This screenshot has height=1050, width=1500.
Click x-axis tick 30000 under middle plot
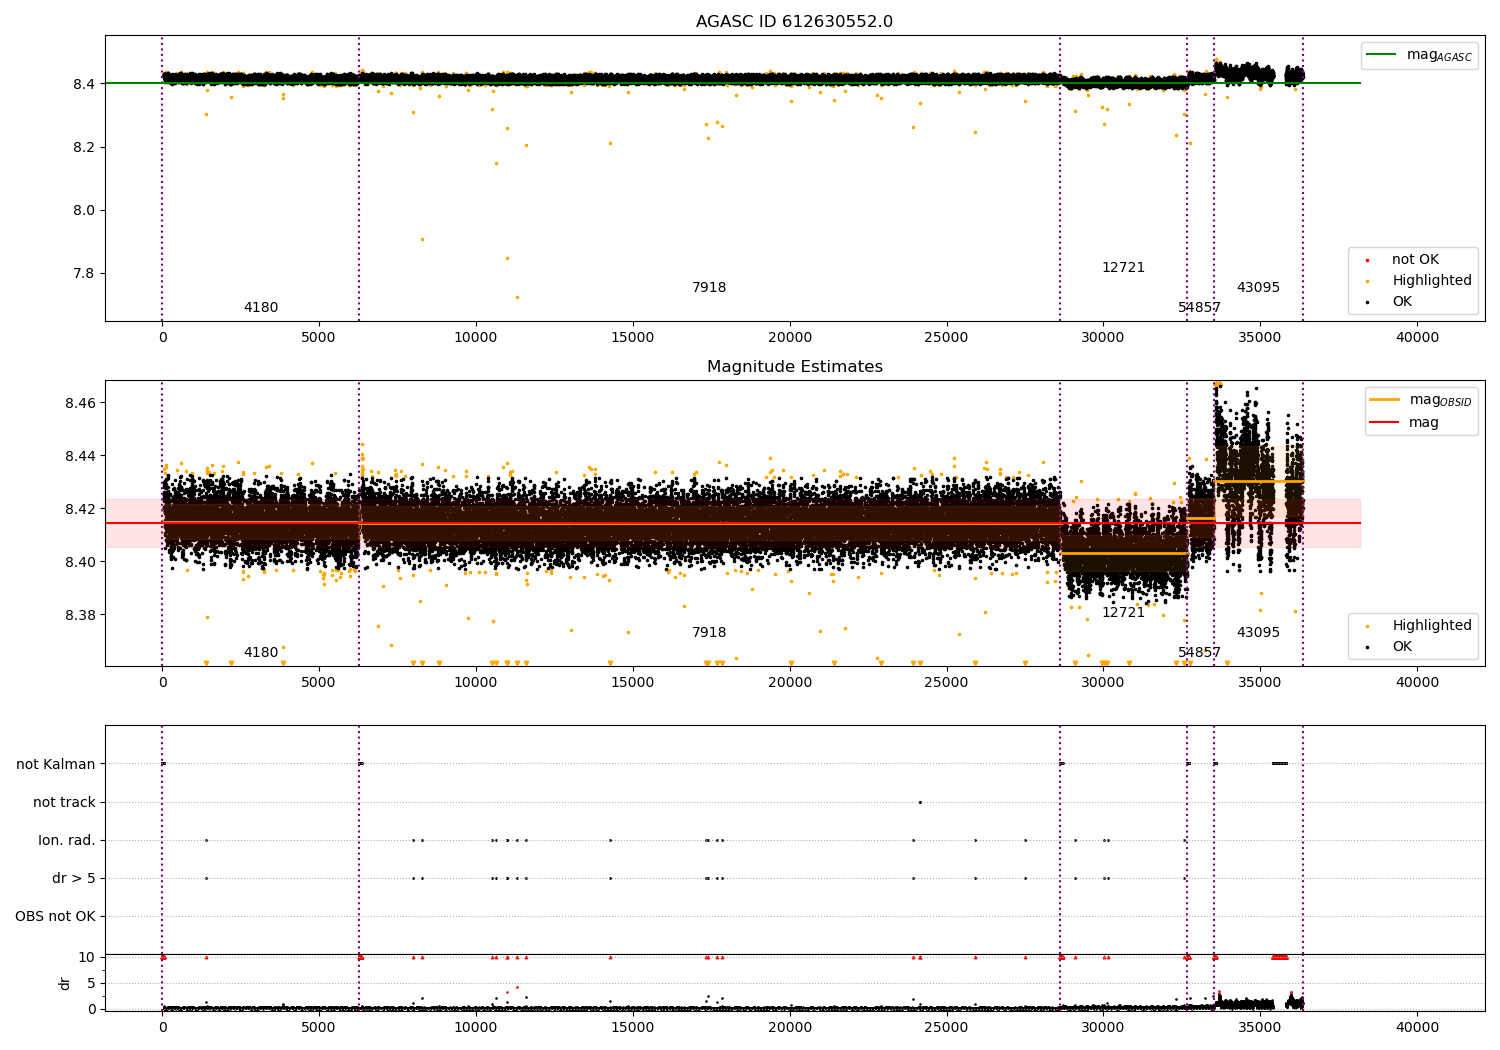click(1103, 683)
